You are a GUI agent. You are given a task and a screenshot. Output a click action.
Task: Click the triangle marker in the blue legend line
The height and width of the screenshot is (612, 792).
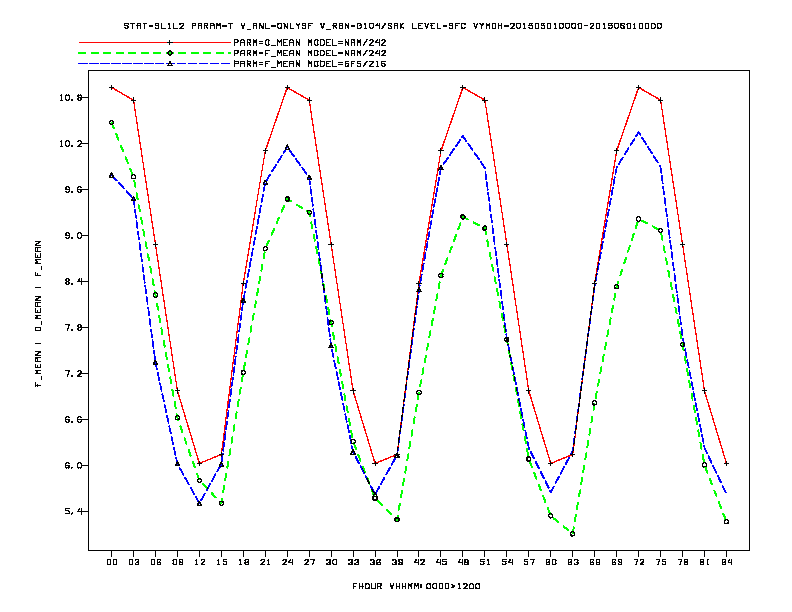170,64
